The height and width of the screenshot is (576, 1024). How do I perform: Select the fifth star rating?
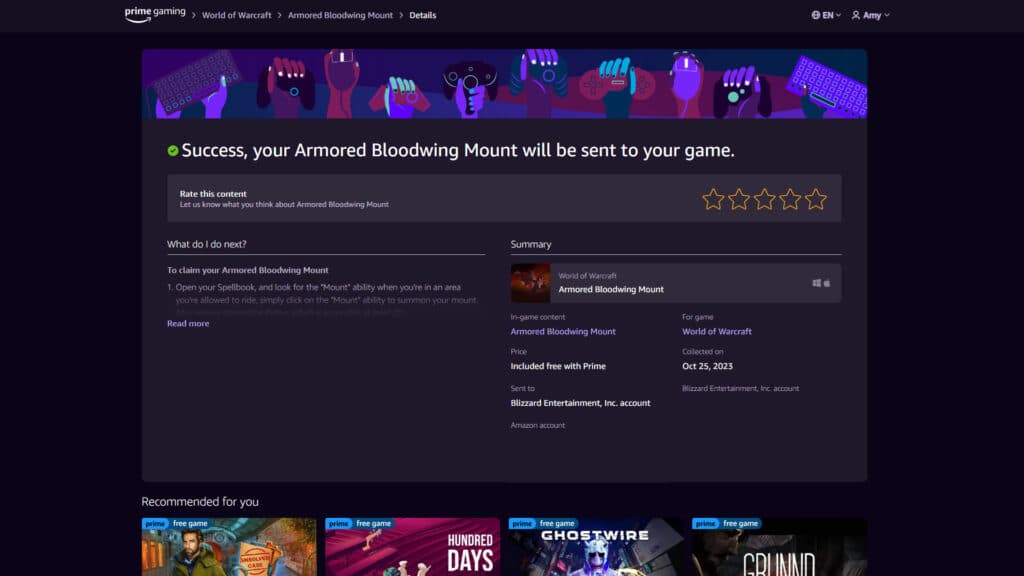(816, 199)
